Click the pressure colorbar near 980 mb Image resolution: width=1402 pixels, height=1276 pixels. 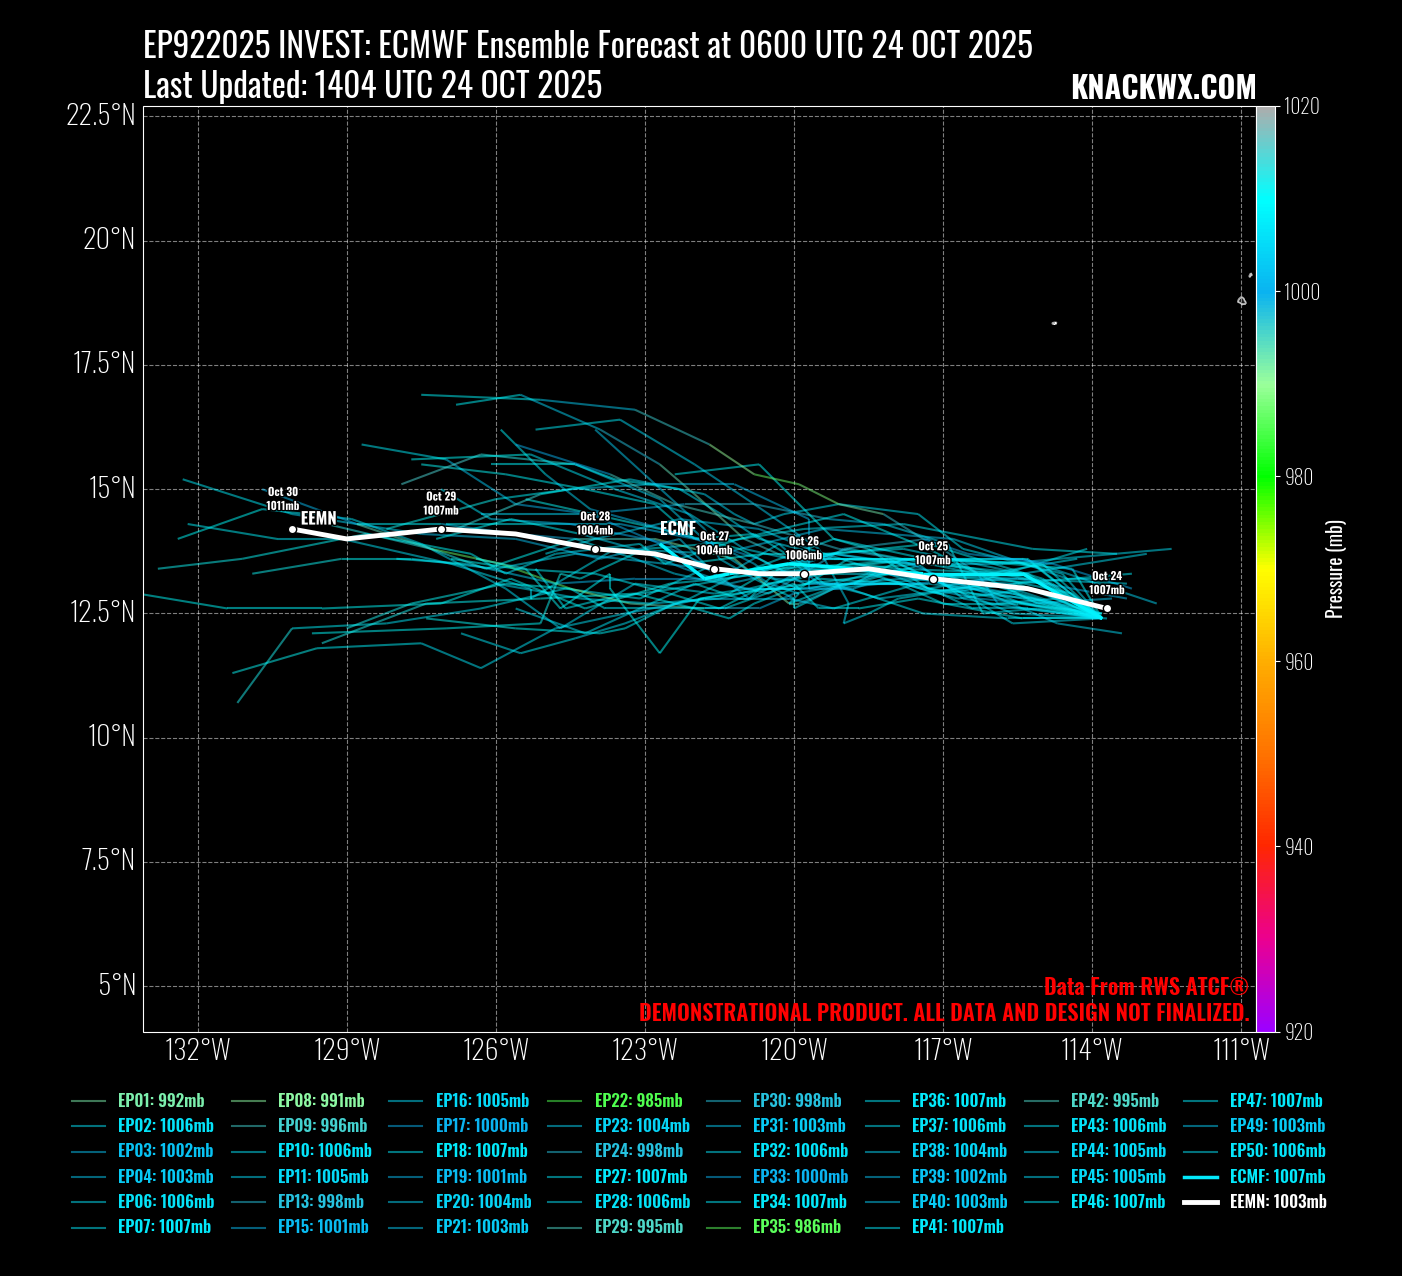[1266, 477]
